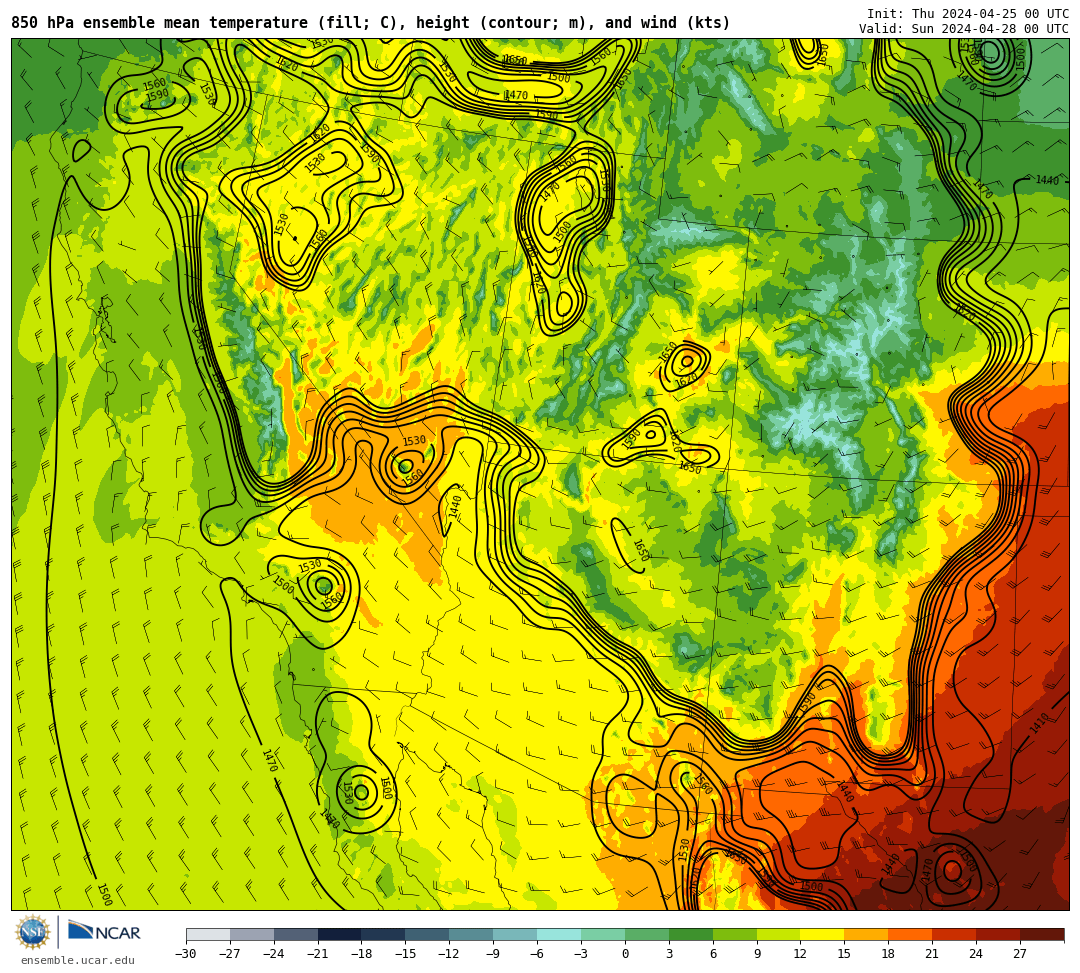The image size is (1080, 973).
Task: Pick the orange swatch between 18 and 21
Action: [x=911, y=934]
